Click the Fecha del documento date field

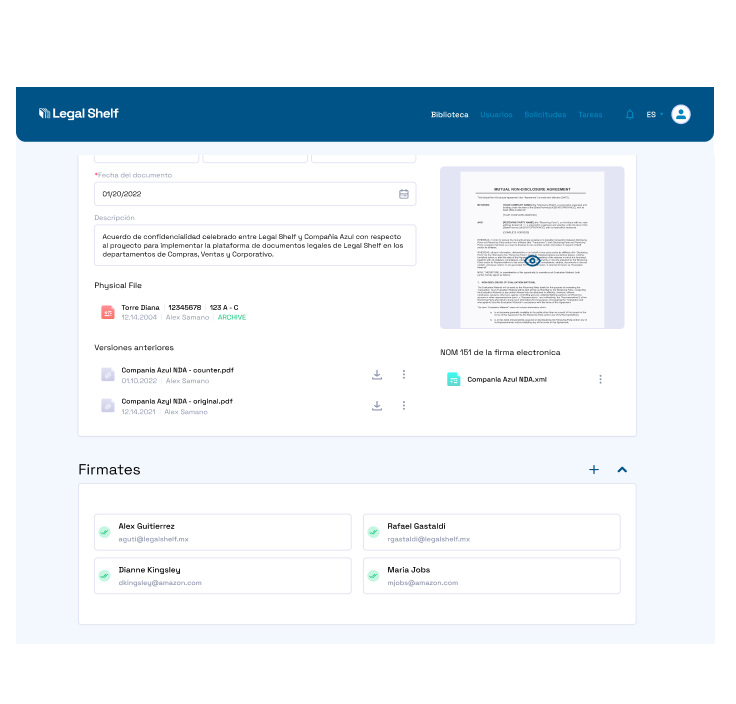click(255, 194)
